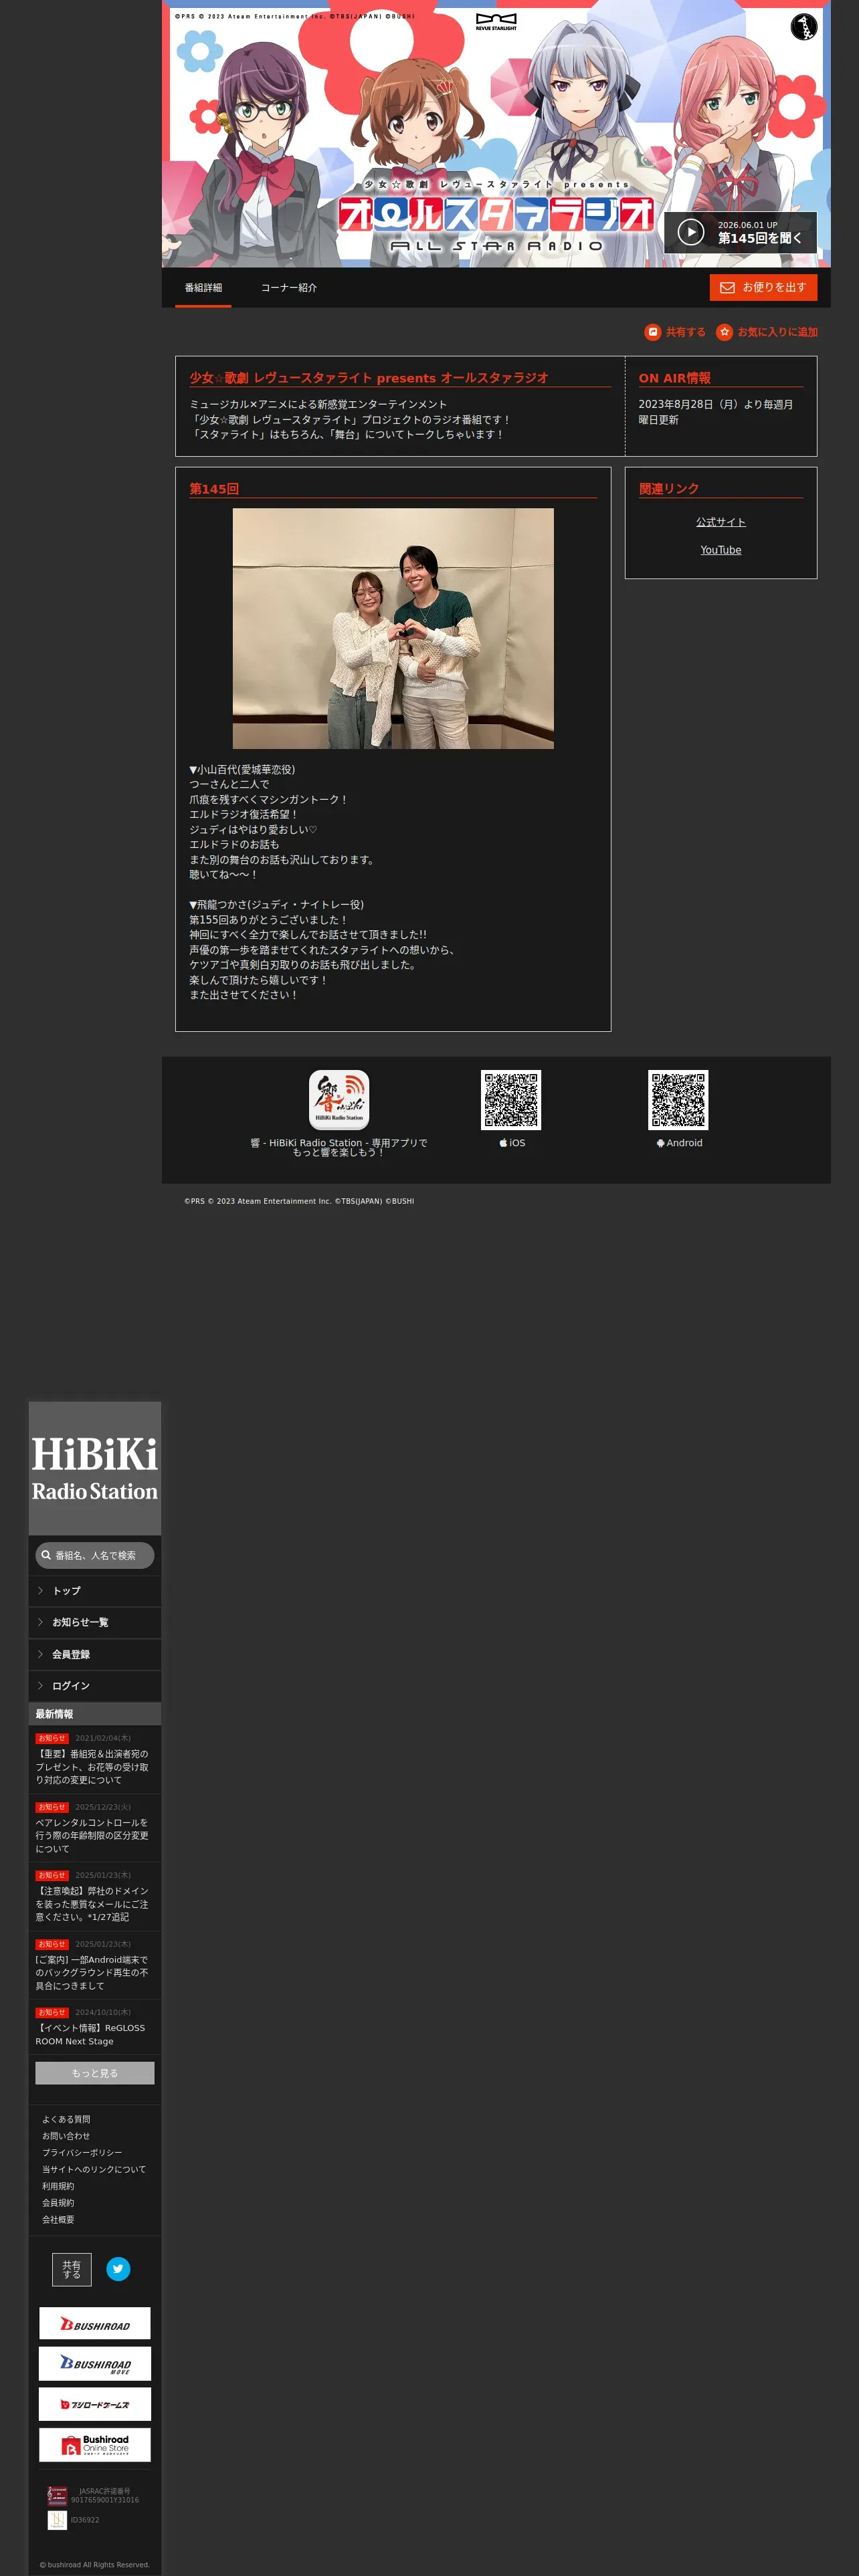Focus the 番組名、人名で検索 search field

95,1555
